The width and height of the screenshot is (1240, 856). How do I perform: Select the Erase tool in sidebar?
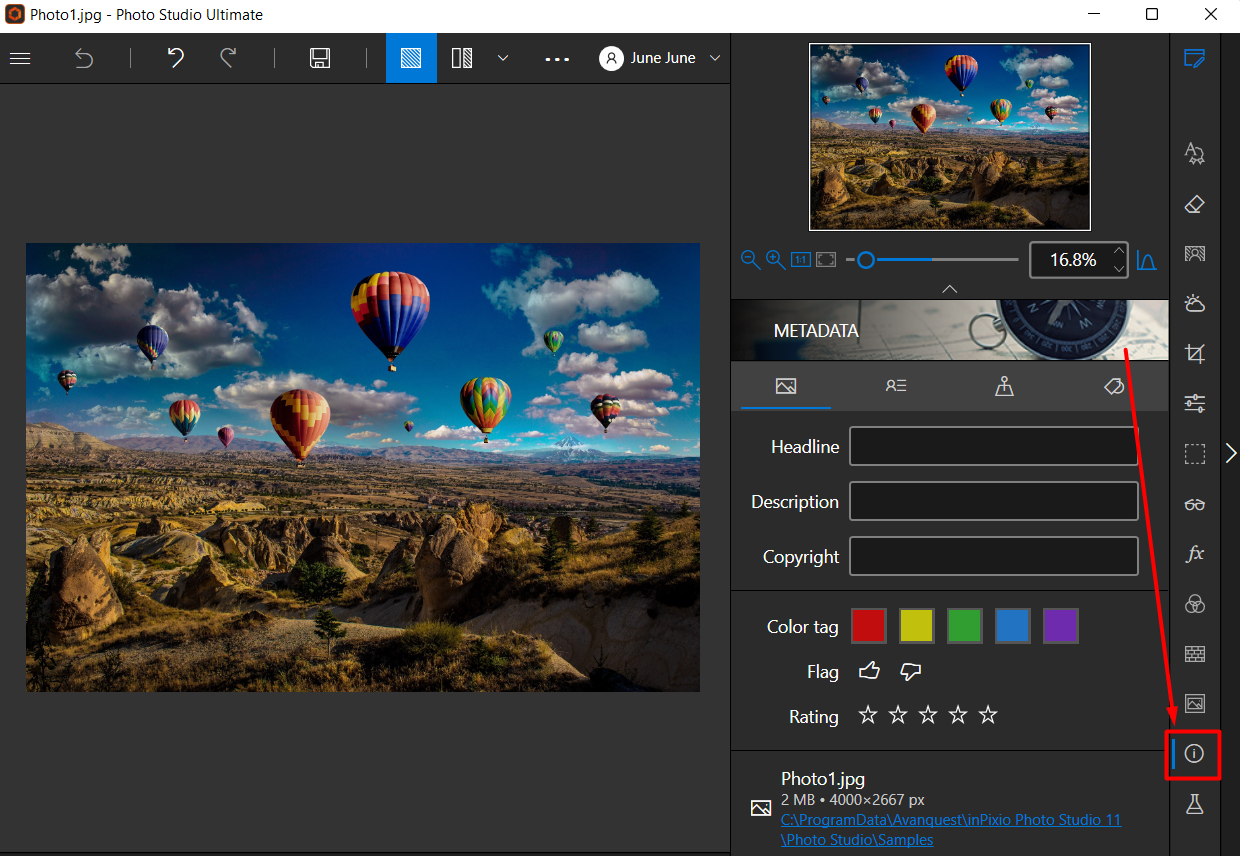click(x=1194, y=204)
